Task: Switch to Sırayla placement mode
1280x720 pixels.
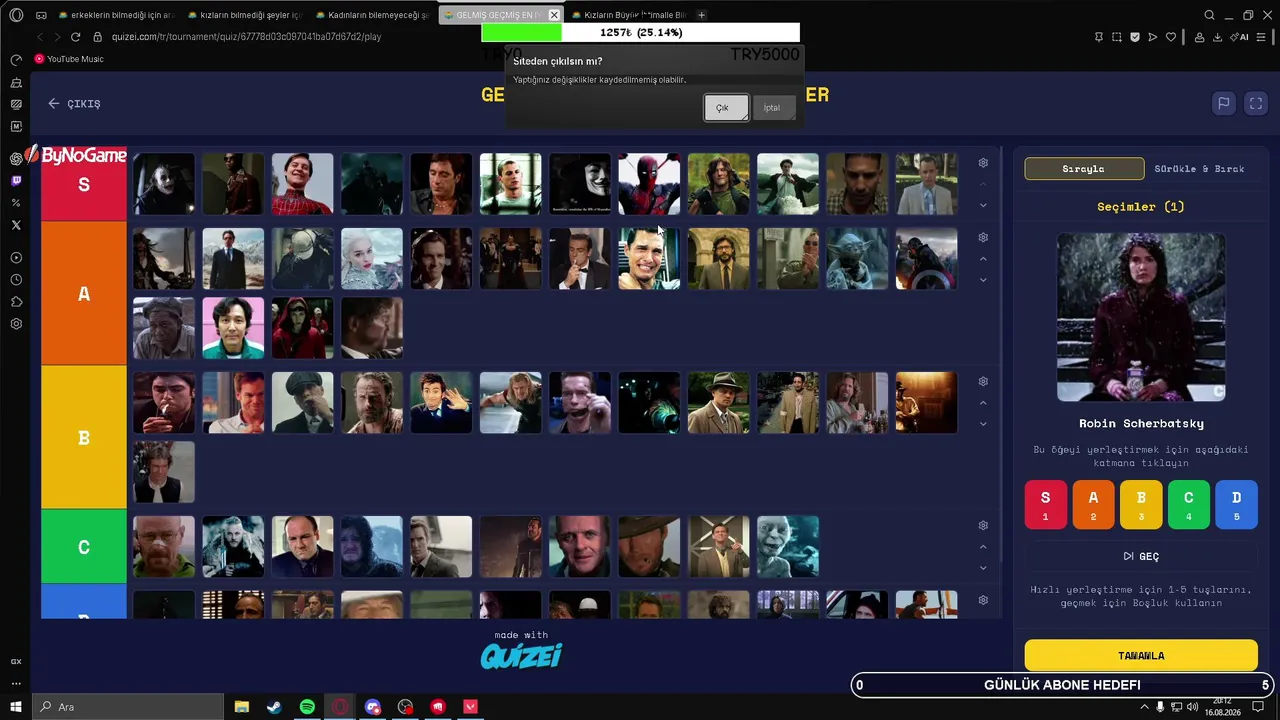Action: (x=1084, y=169)
